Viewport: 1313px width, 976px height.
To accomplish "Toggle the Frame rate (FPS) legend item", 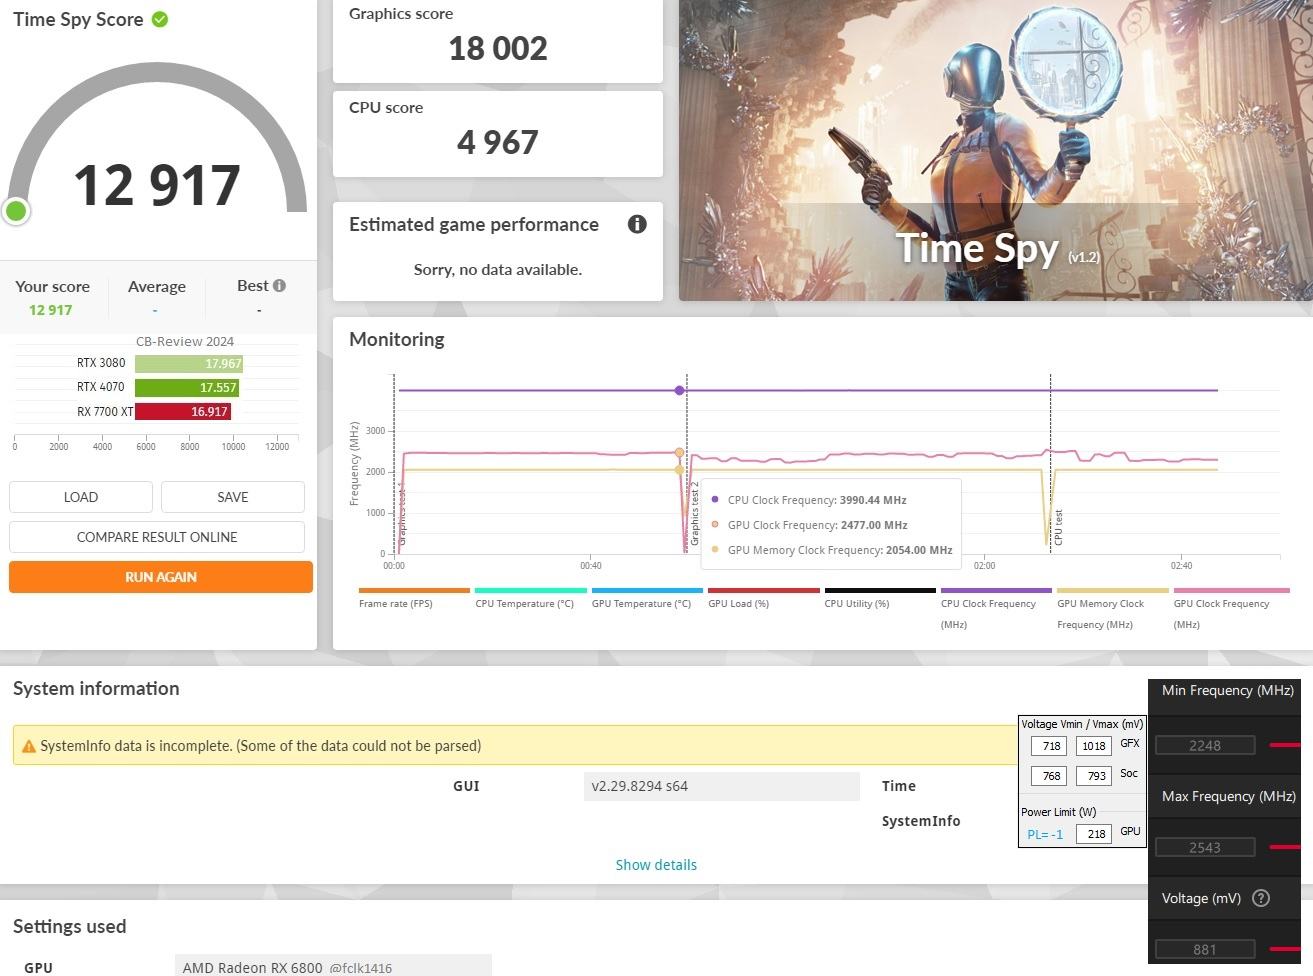I will click(x=414, y=601).
